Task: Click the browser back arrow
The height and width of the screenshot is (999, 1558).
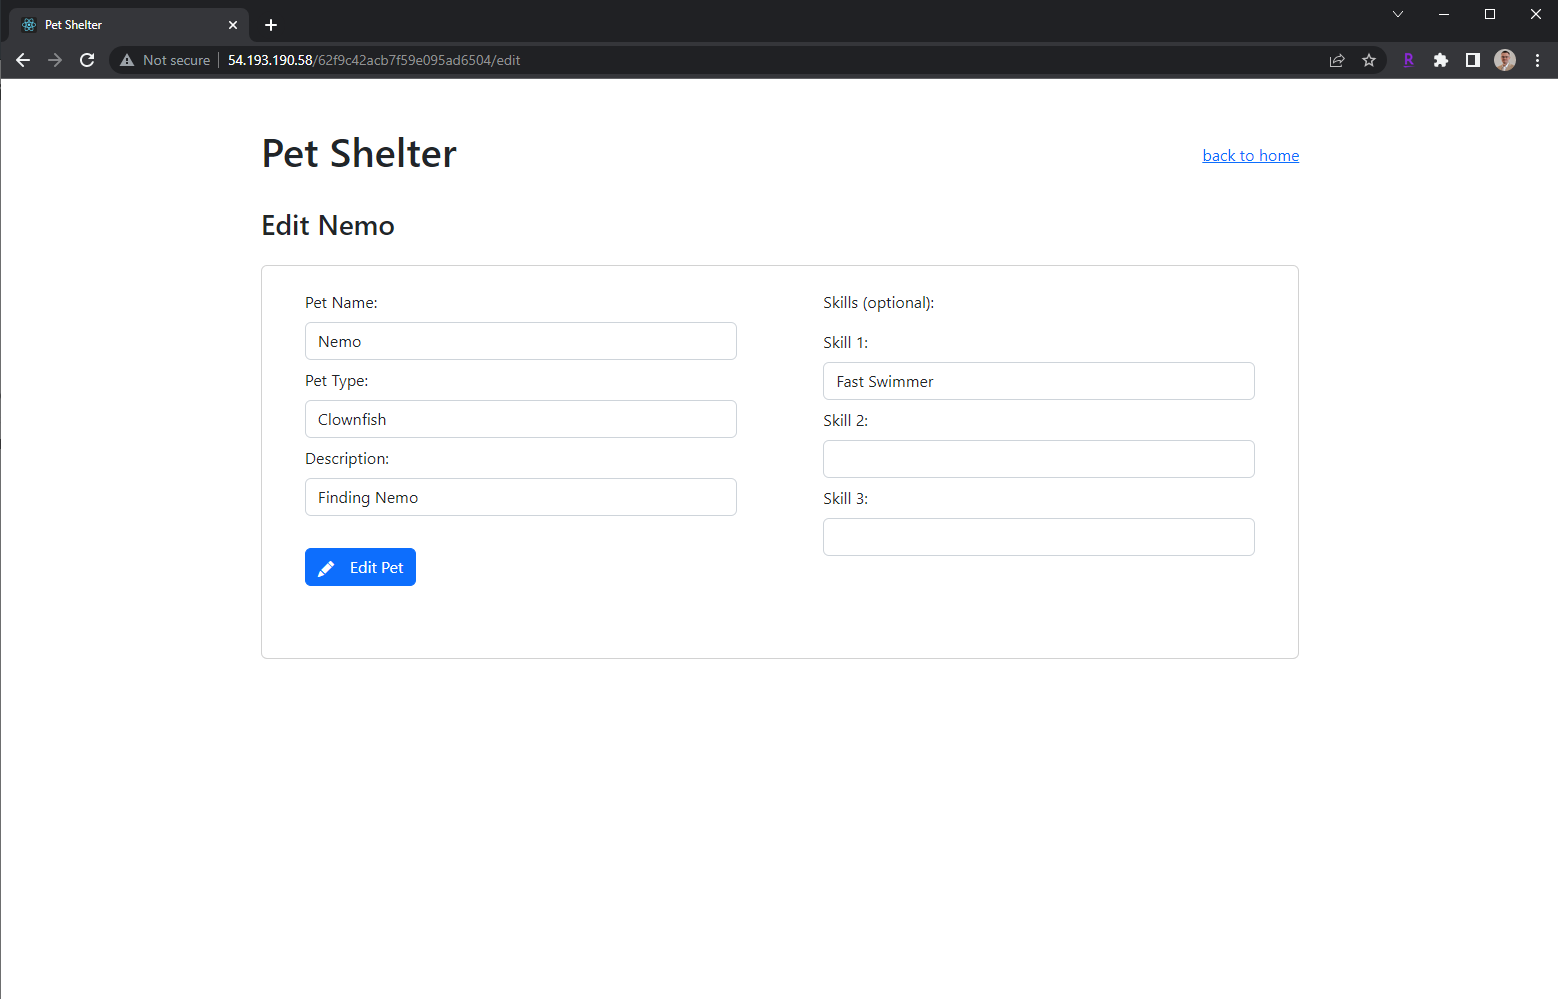Action: coord(23,60)
